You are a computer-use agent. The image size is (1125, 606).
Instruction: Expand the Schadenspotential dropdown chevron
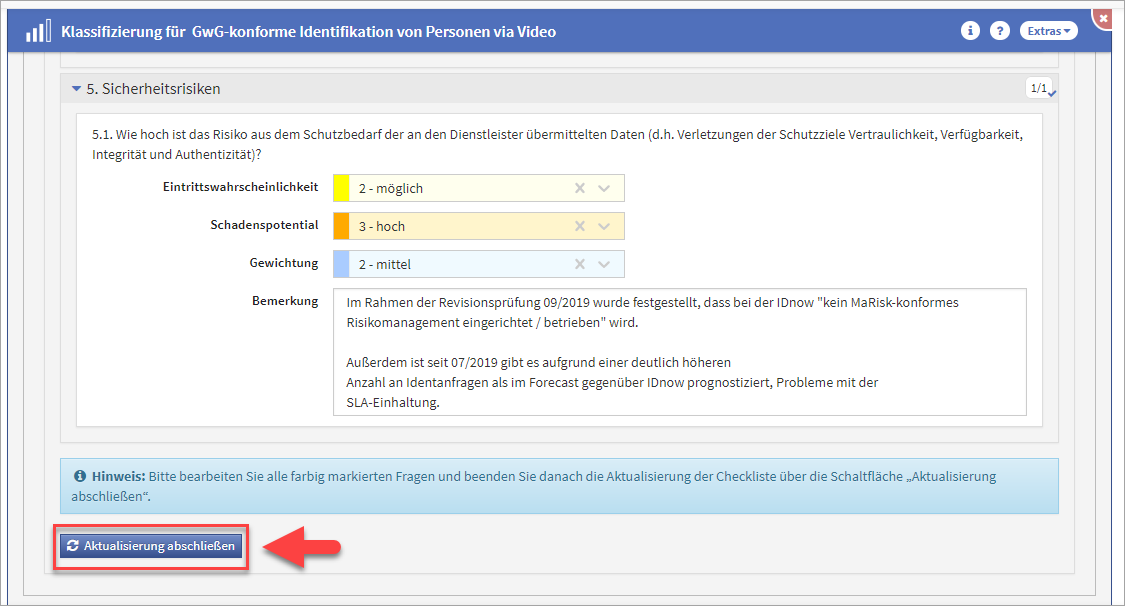[x=604, y=226]
